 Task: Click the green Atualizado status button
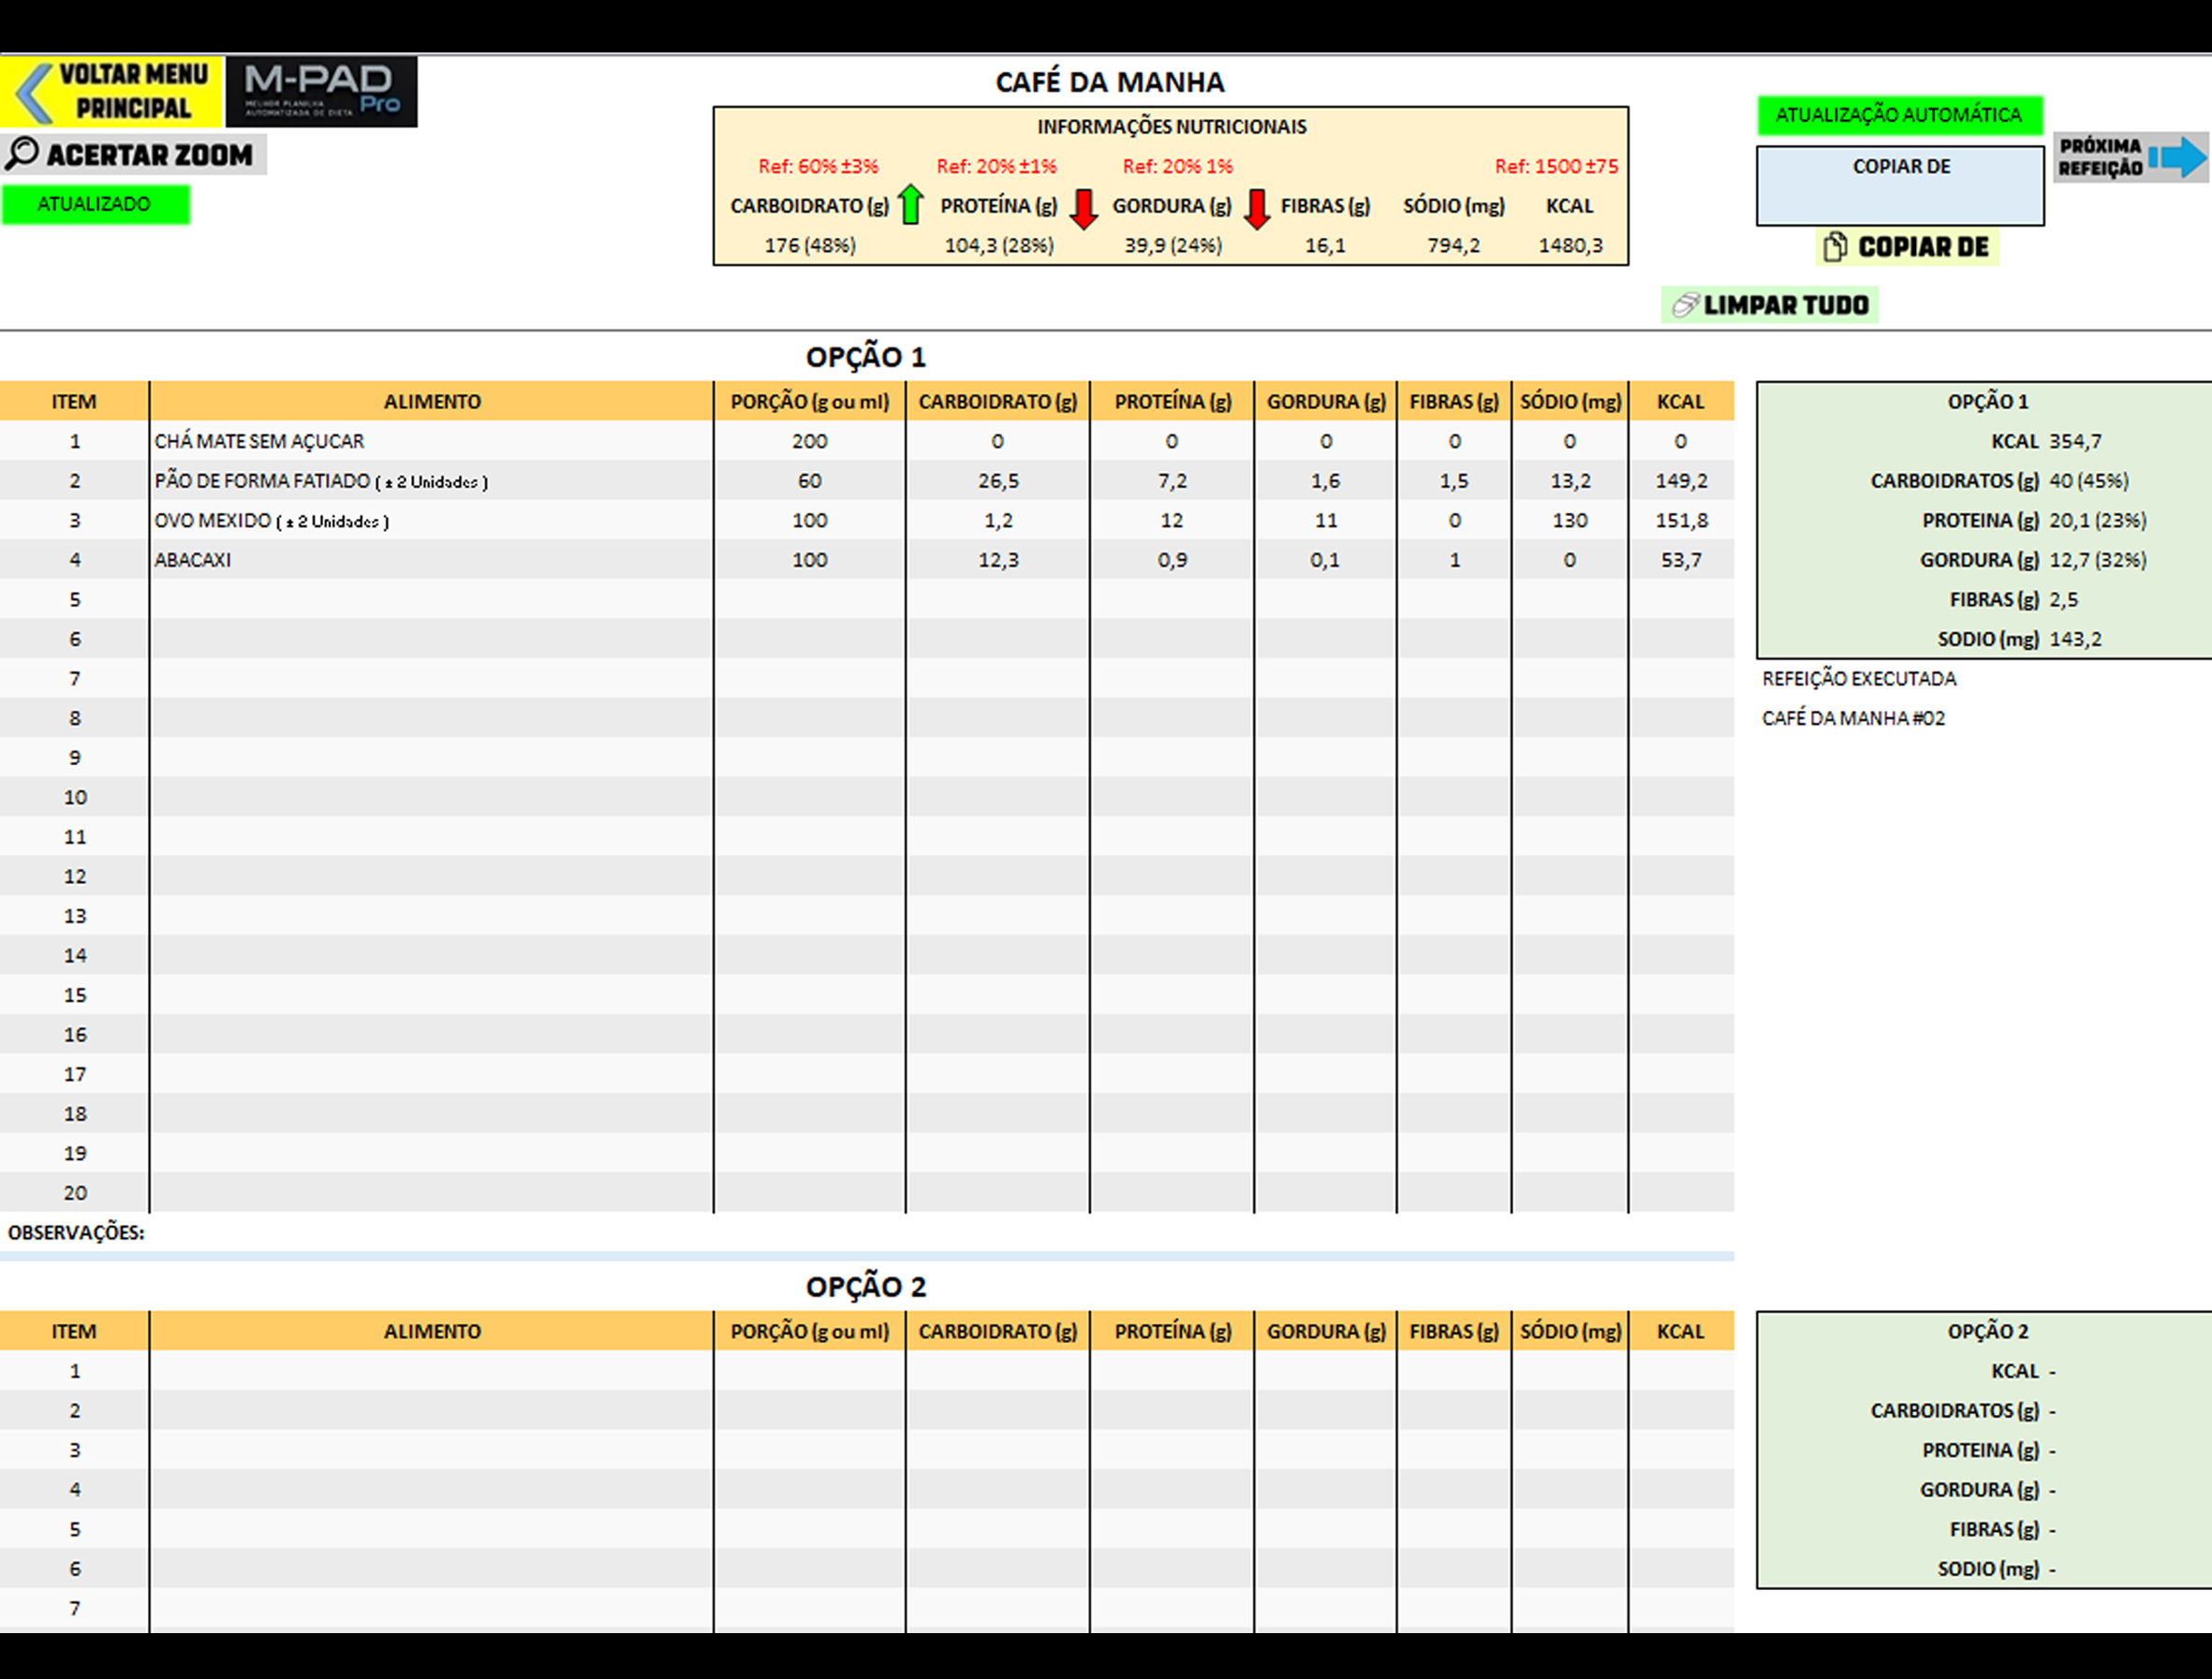(x=95, y=204)
